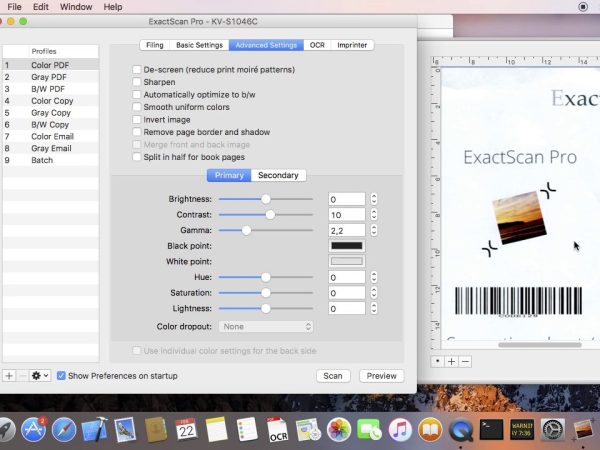Click the Saturation value stepper

pos(374,293)
